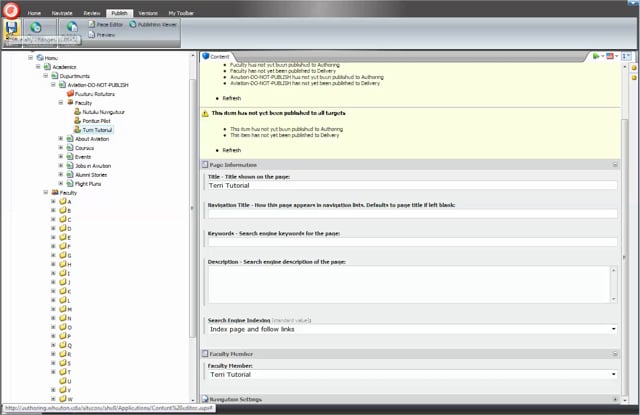
Task: Open Page Editor from the ribbon
Action: coord(106,24)
